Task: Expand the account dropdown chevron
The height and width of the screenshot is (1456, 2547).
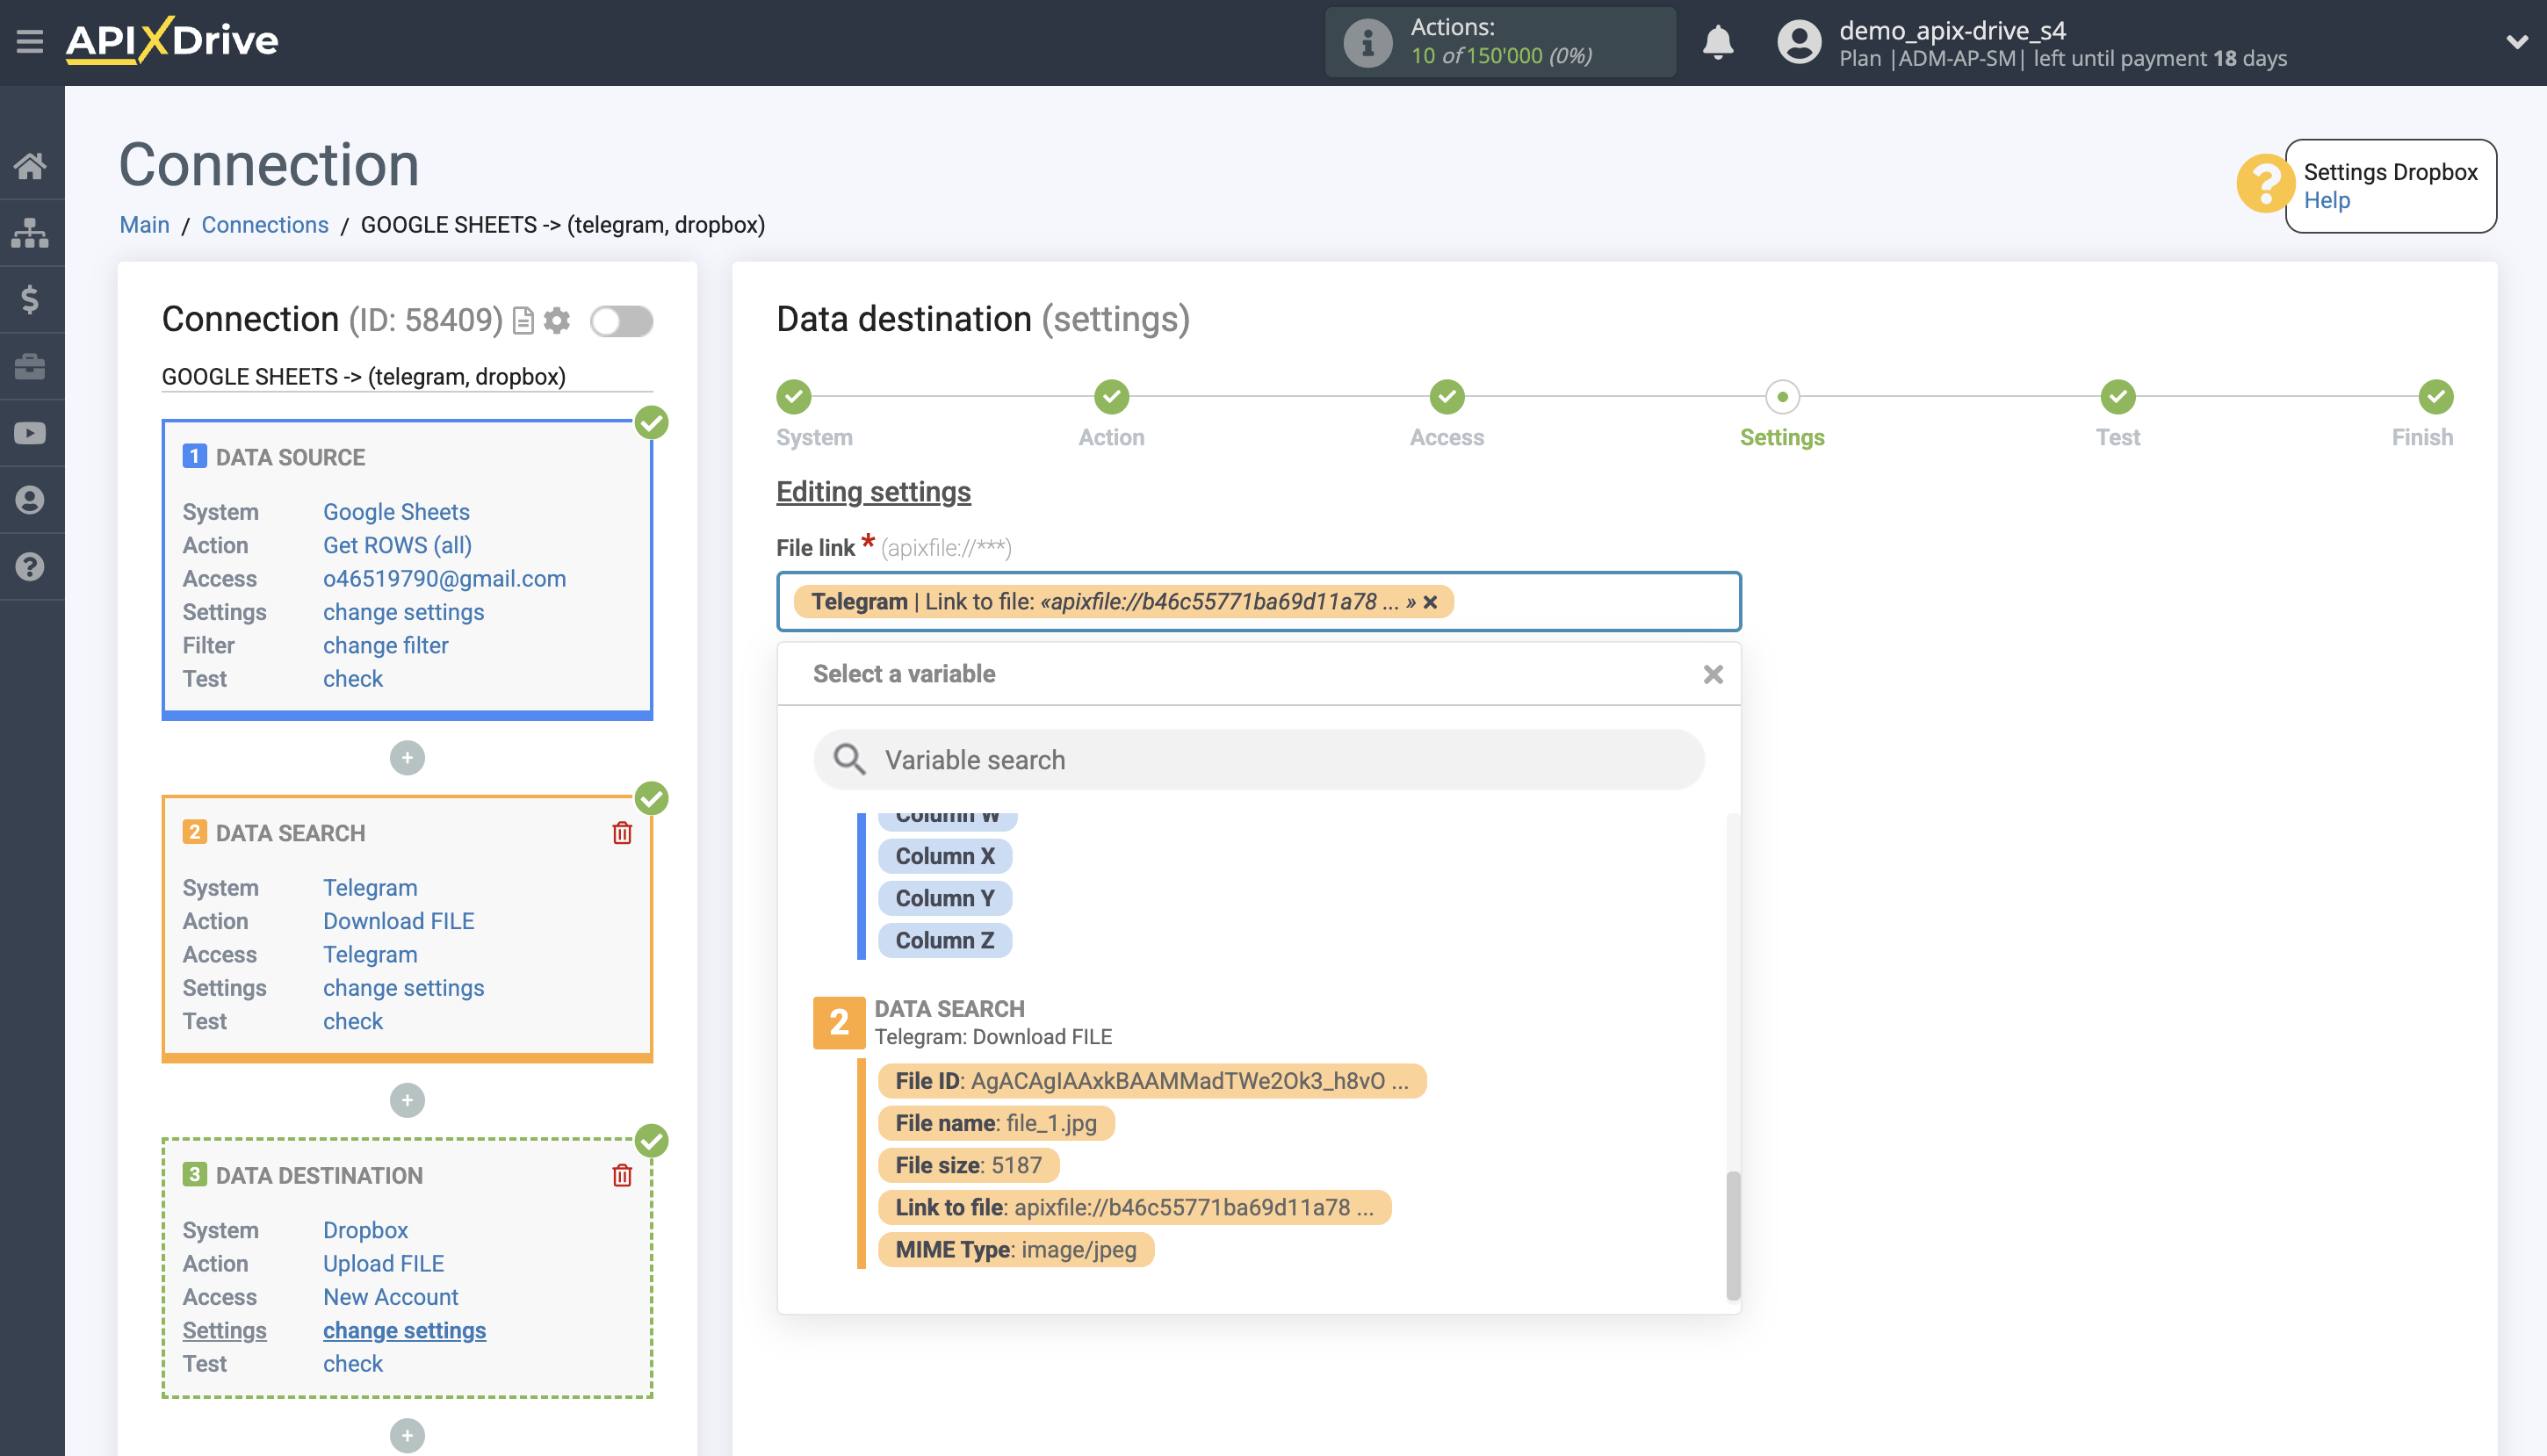Action: point(2516,42)
